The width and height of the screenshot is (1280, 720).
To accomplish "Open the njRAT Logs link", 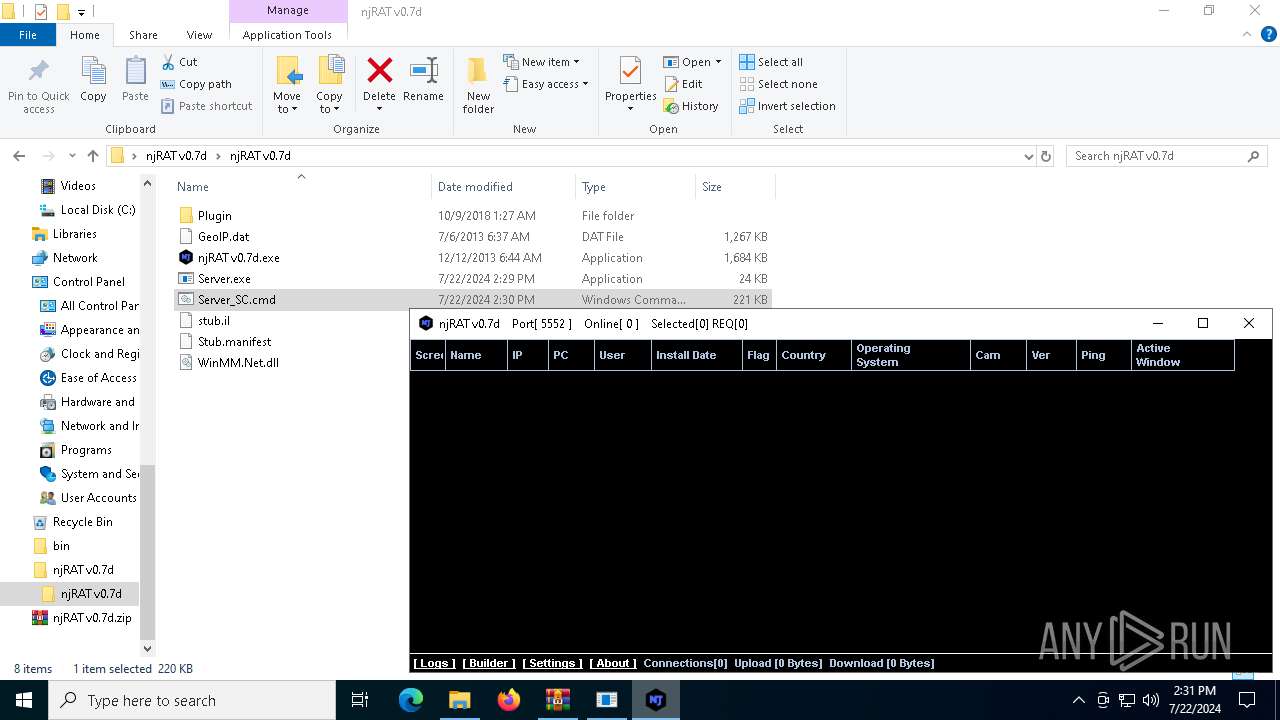I will click(x=434, y=663).
